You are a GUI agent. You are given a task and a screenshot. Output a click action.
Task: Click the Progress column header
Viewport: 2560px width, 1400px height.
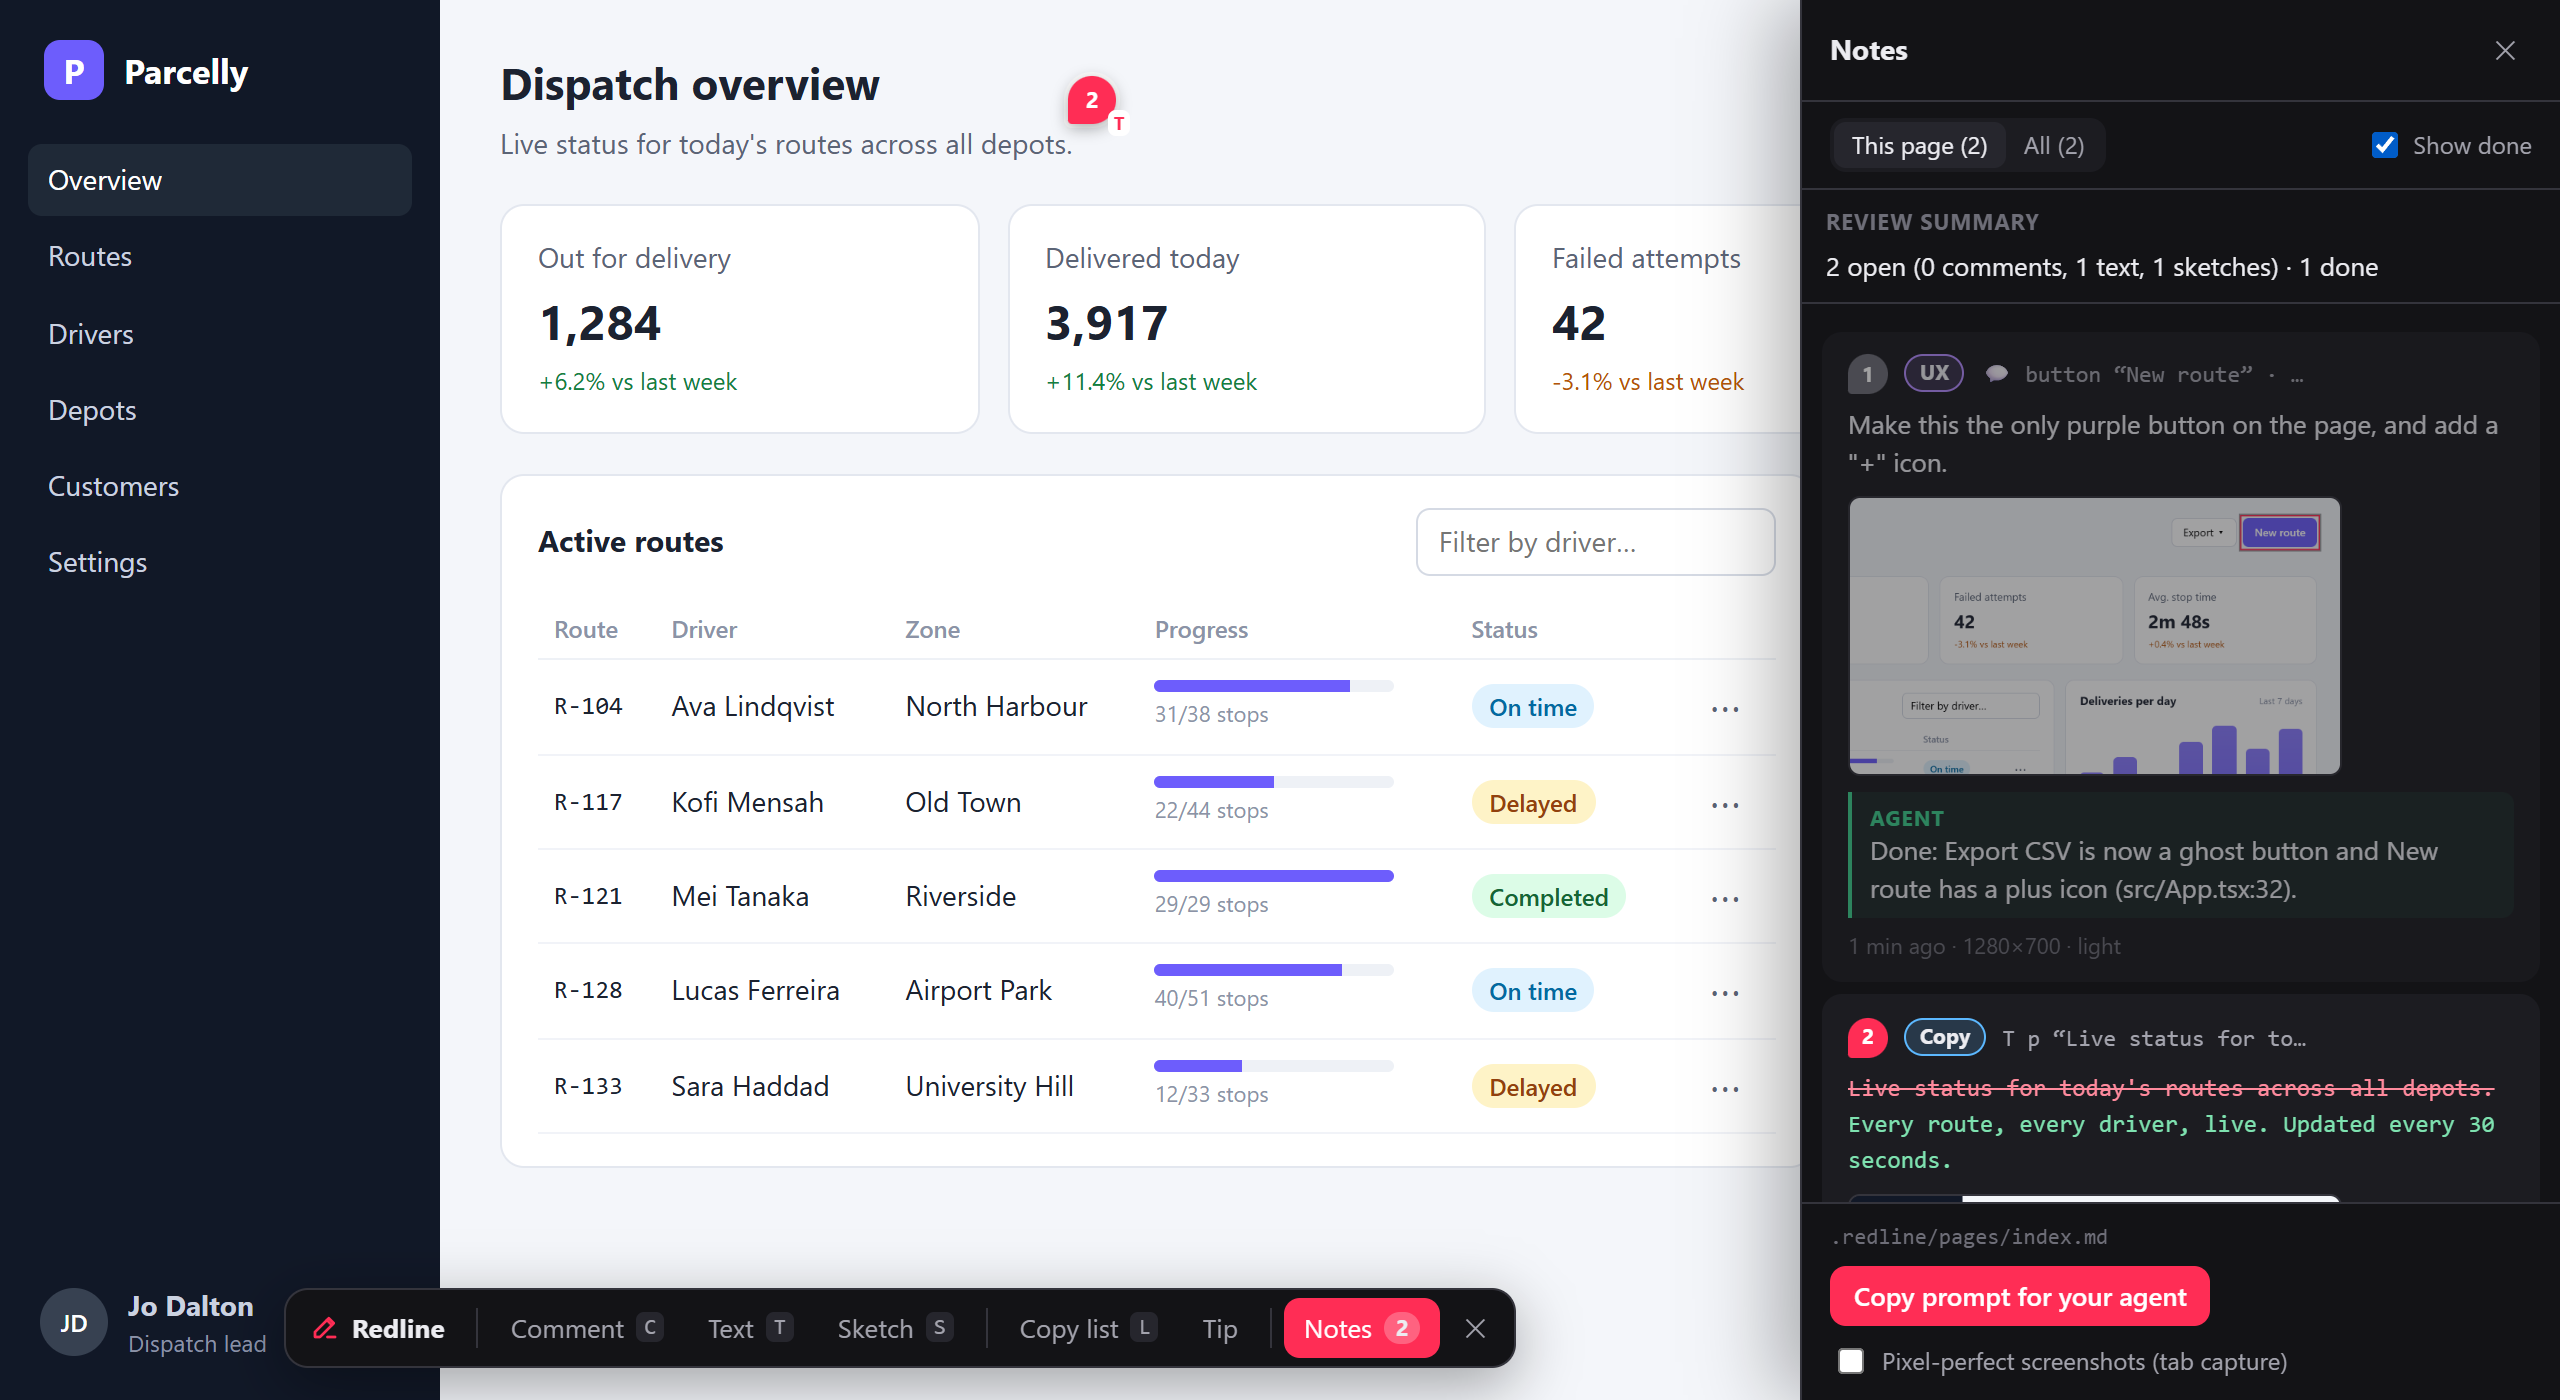(x=1201, y=630)
